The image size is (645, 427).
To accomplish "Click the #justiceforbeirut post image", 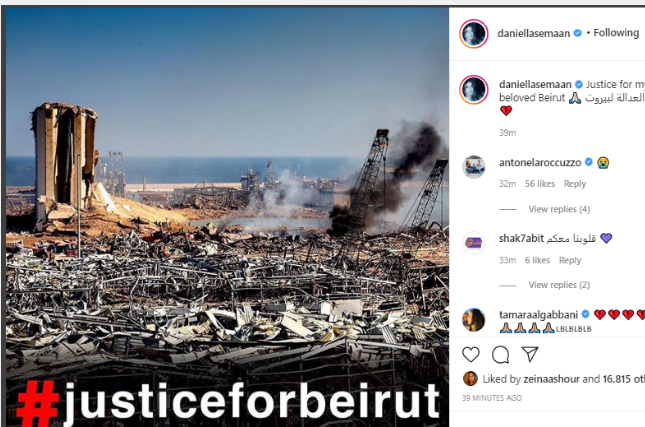I will [x=227, y=217].
